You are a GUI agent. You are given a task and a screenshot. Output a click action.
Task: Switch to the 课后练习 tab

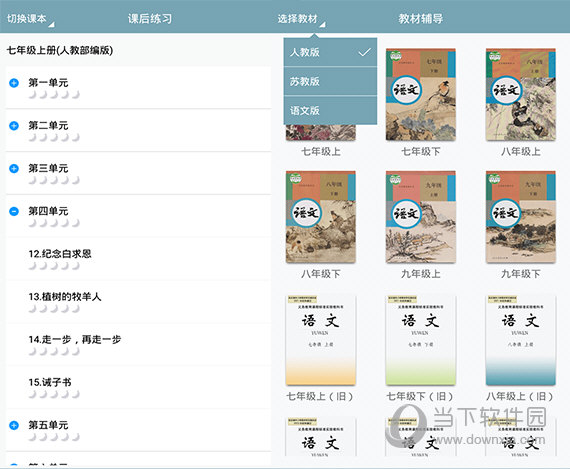coord(150,19)
